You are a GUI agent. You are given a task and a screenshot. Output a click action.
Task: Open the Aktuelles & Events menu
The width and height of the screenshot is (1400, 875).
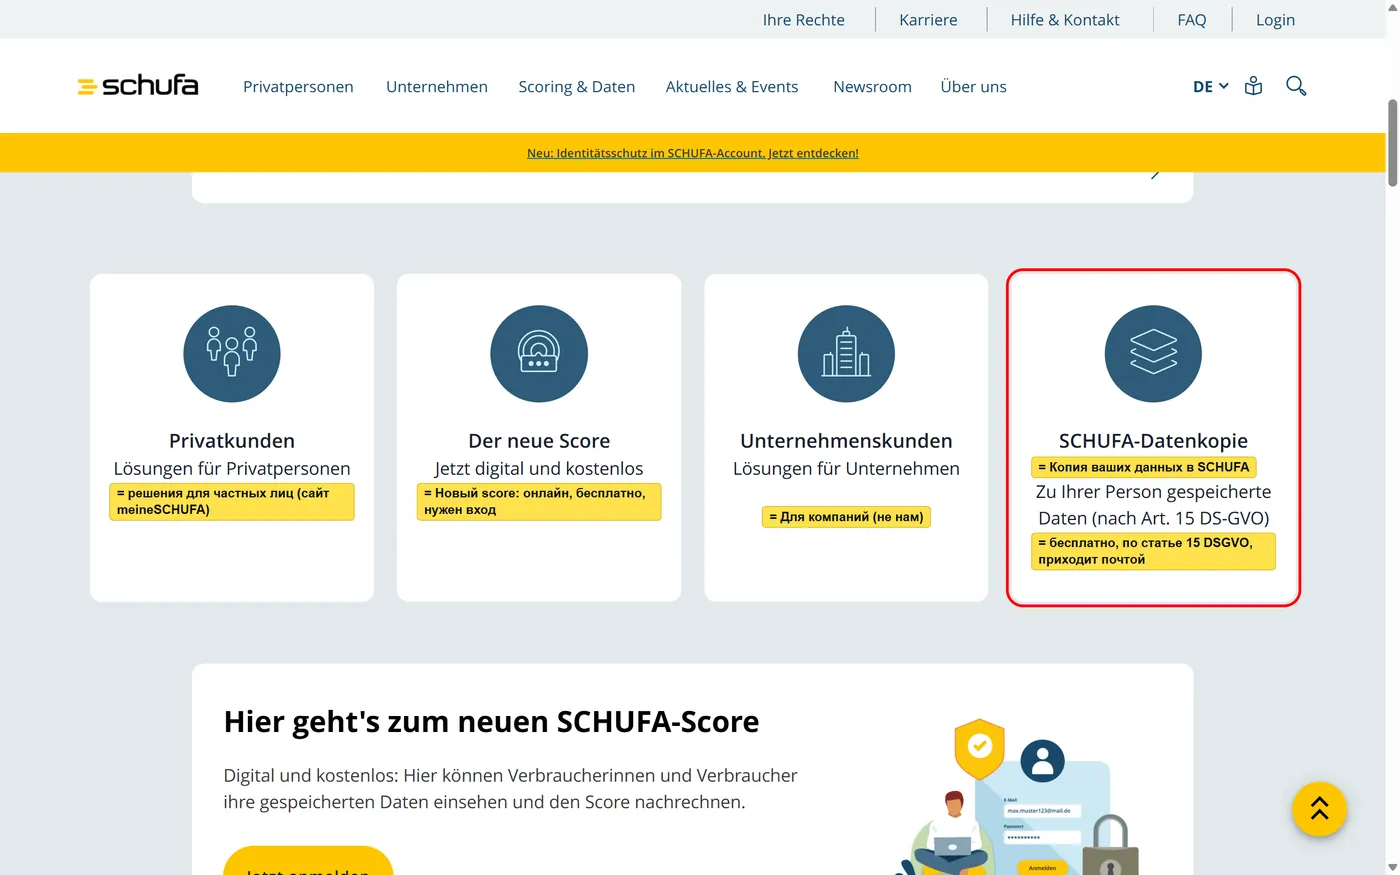(x=732, y=87)
